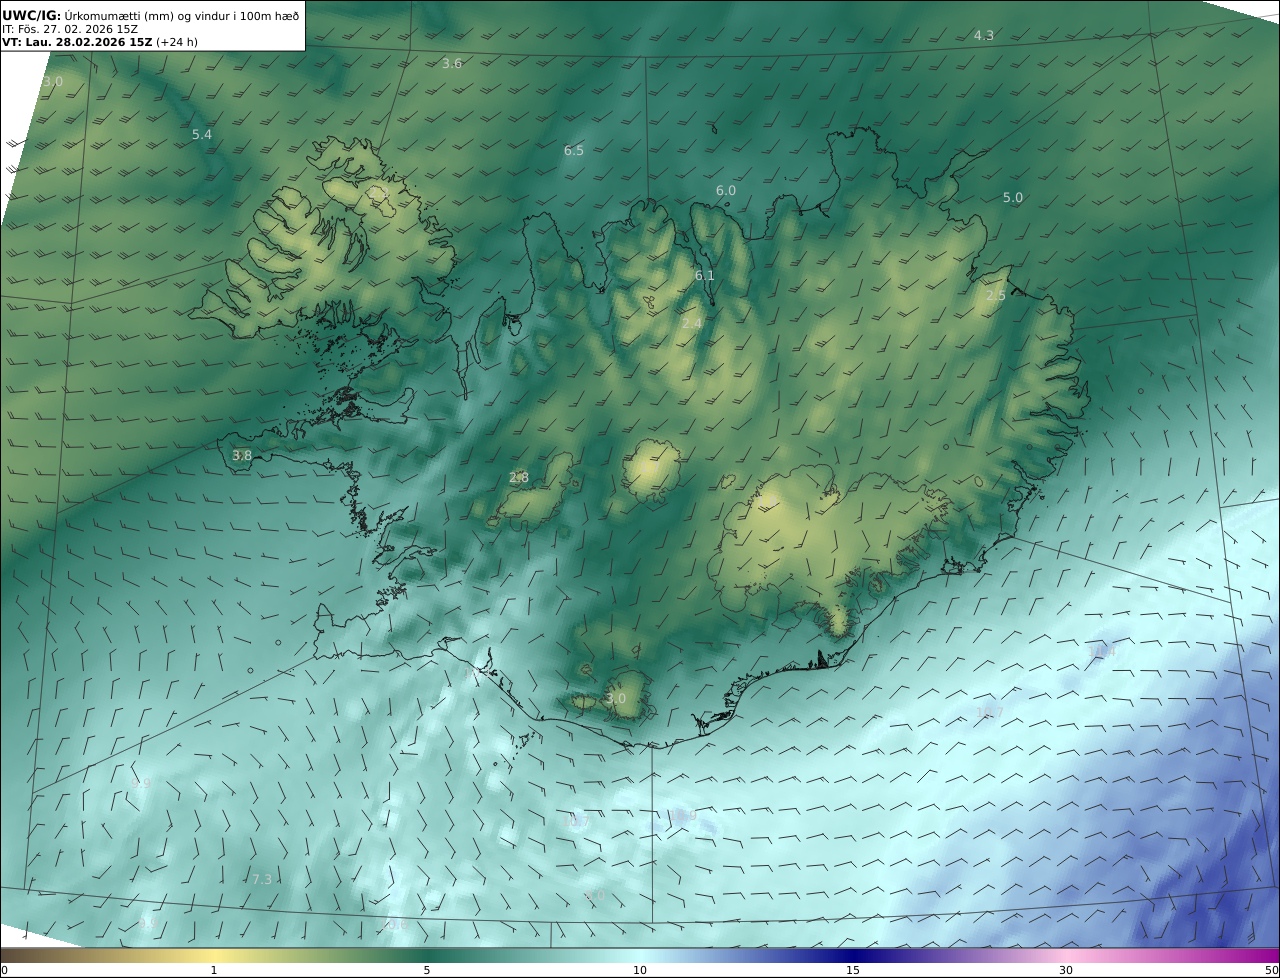Screen dimensions: 1280x978
Task: Click the 3.0 value on the southern glacier
Action: point(616,698)
